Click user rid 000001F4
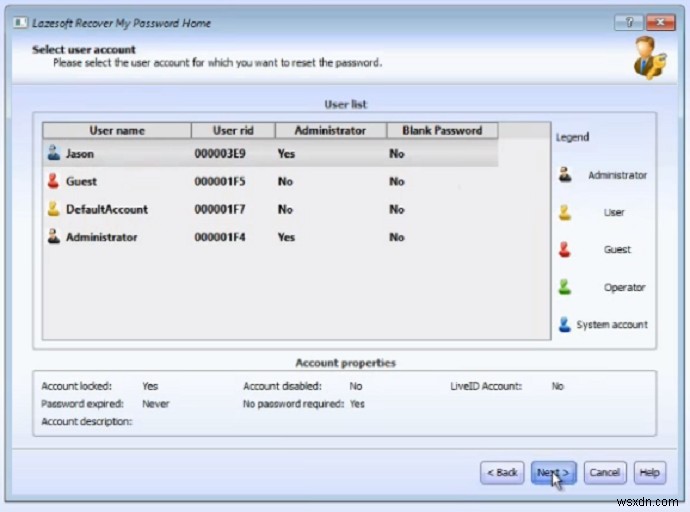The height and width of the screenshot is (512, 690). [x=220, y=237]
